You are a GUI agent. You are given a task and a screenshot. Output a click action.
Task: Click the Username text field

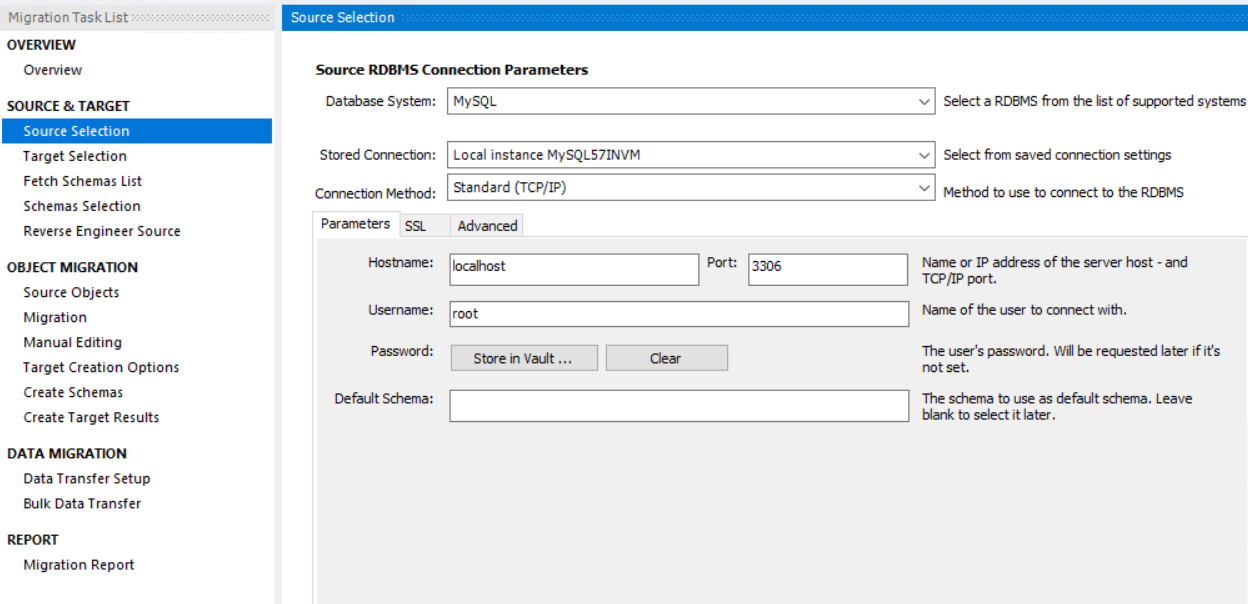pos(678,313)
